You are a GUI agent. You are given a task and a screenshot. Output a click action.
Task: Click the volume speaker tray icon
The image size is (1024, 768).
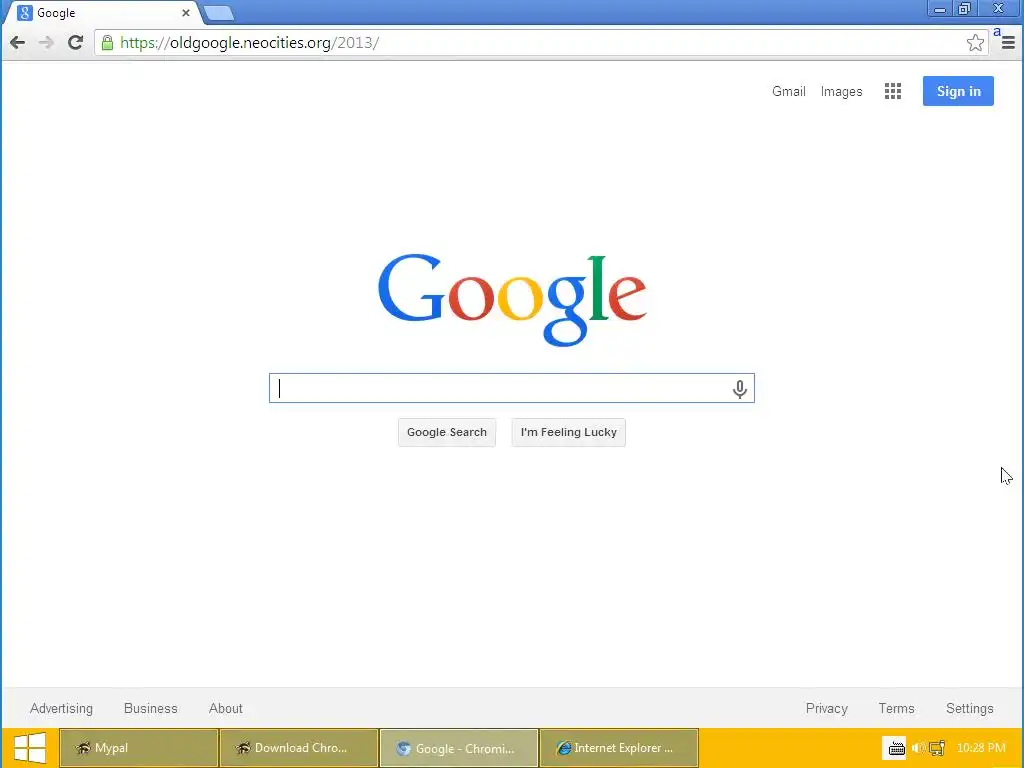tap(918, 748)
